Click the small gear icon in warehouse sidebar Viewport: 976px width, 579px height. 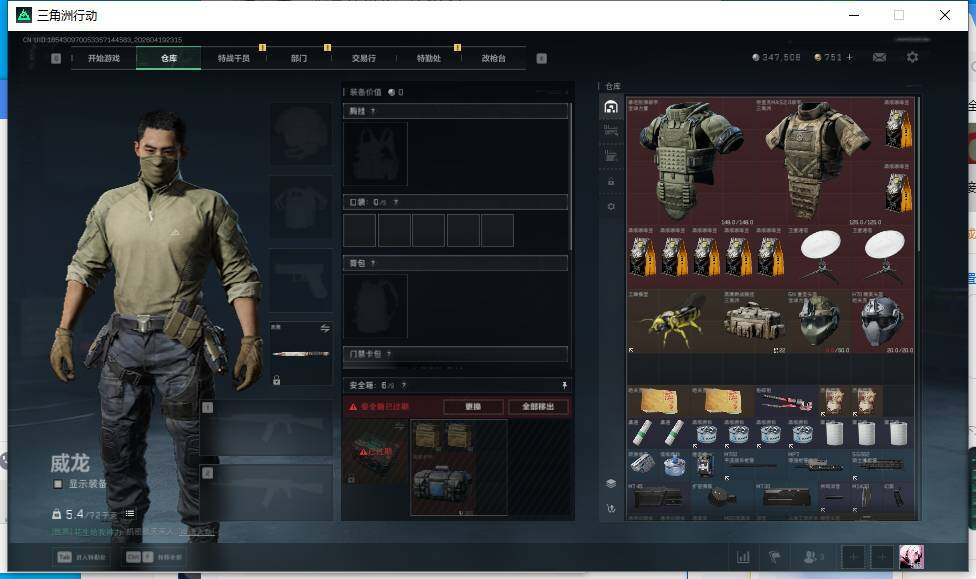pyautogui.click(x=611, y=206)
